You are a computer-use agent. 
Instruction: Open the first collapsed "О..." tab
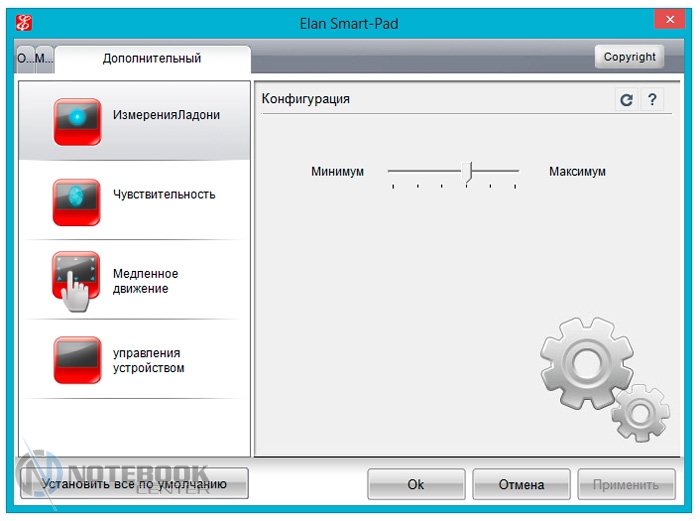(x=25, y=58)
